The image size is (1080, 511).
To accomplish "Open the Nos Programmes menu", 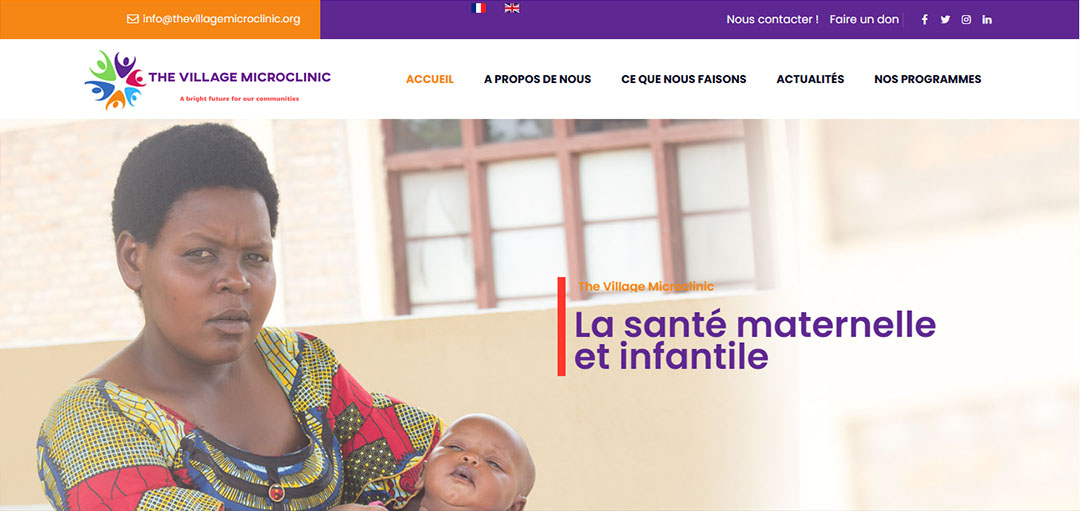I will coord(928,79).
